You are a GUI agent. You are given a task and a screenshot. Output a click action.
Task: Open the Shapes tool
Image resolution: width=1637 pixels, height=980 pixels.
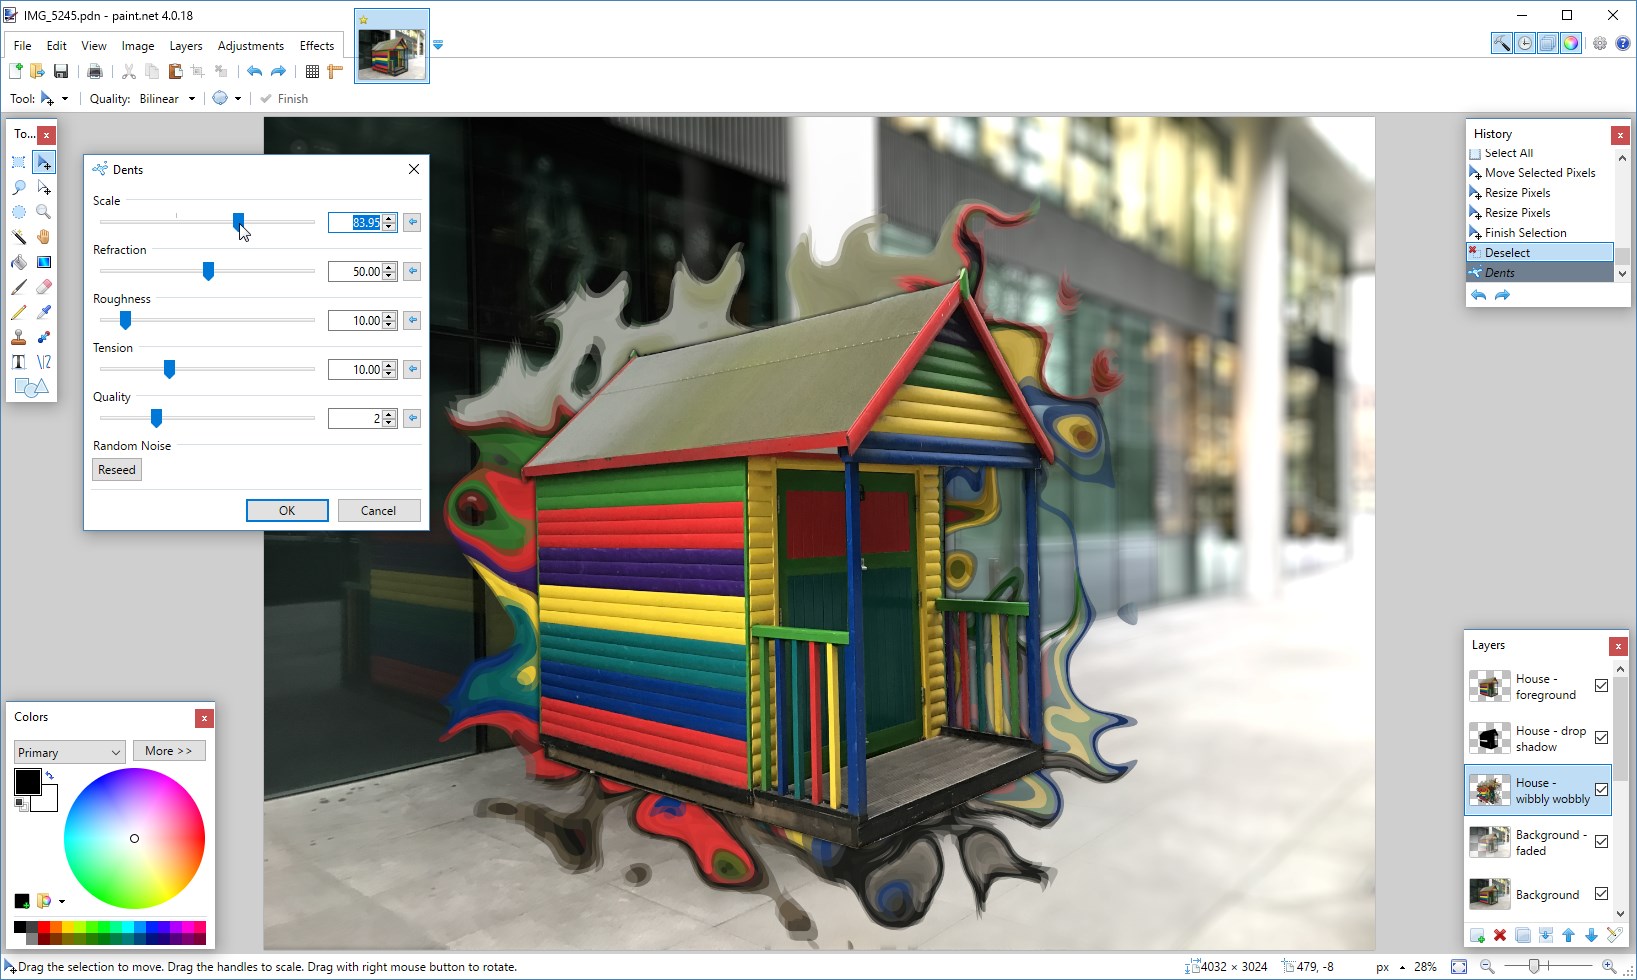(30, 386)
